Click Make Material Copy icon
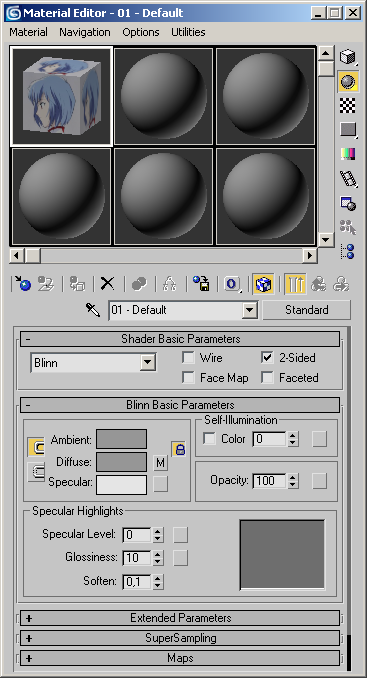The height and width of the screenshot is (678, 367). click(x=139, y=284)
